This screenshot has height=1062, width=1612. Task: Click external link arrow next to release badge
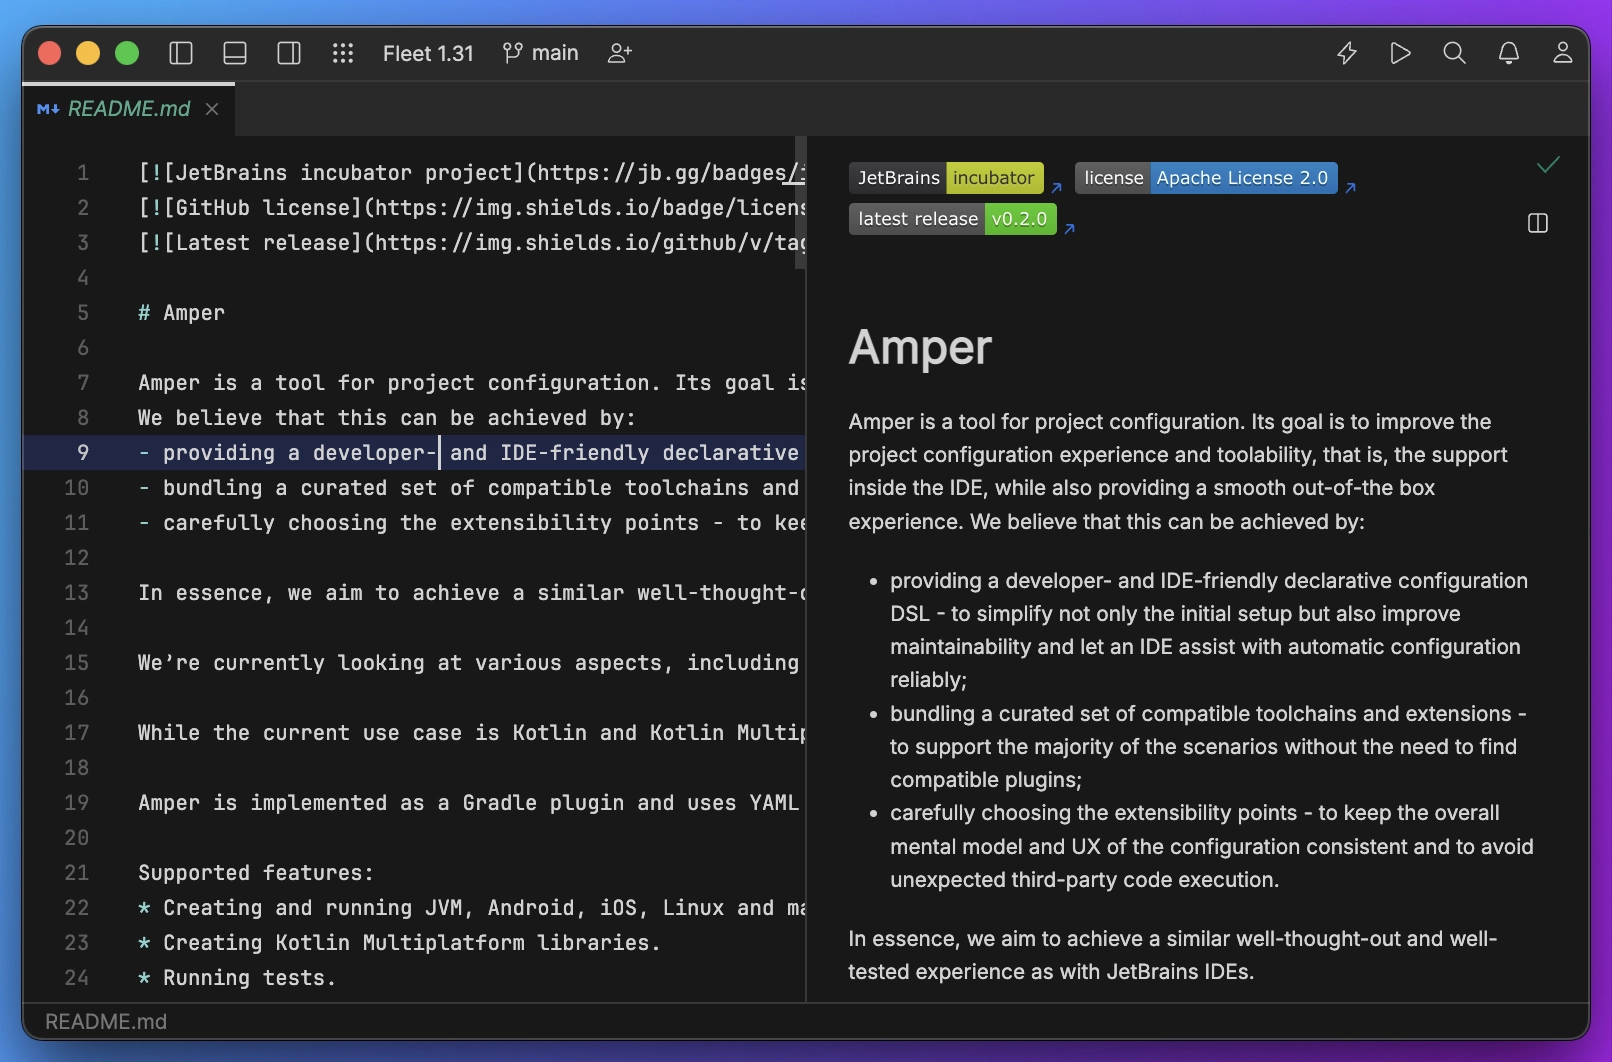point(1069,228)
